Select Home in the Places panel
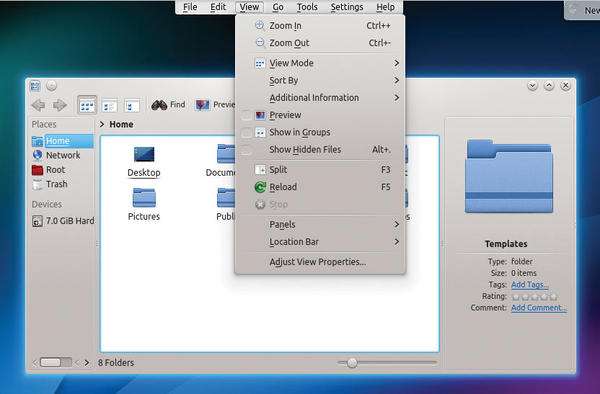Image resolution: width=600 pixels, height=394 pixels. click(62, 141)
